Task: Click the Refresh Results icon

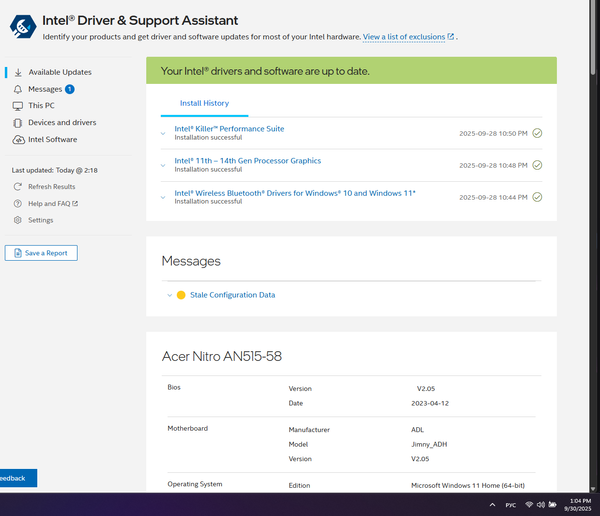Action: pos(18,186)
